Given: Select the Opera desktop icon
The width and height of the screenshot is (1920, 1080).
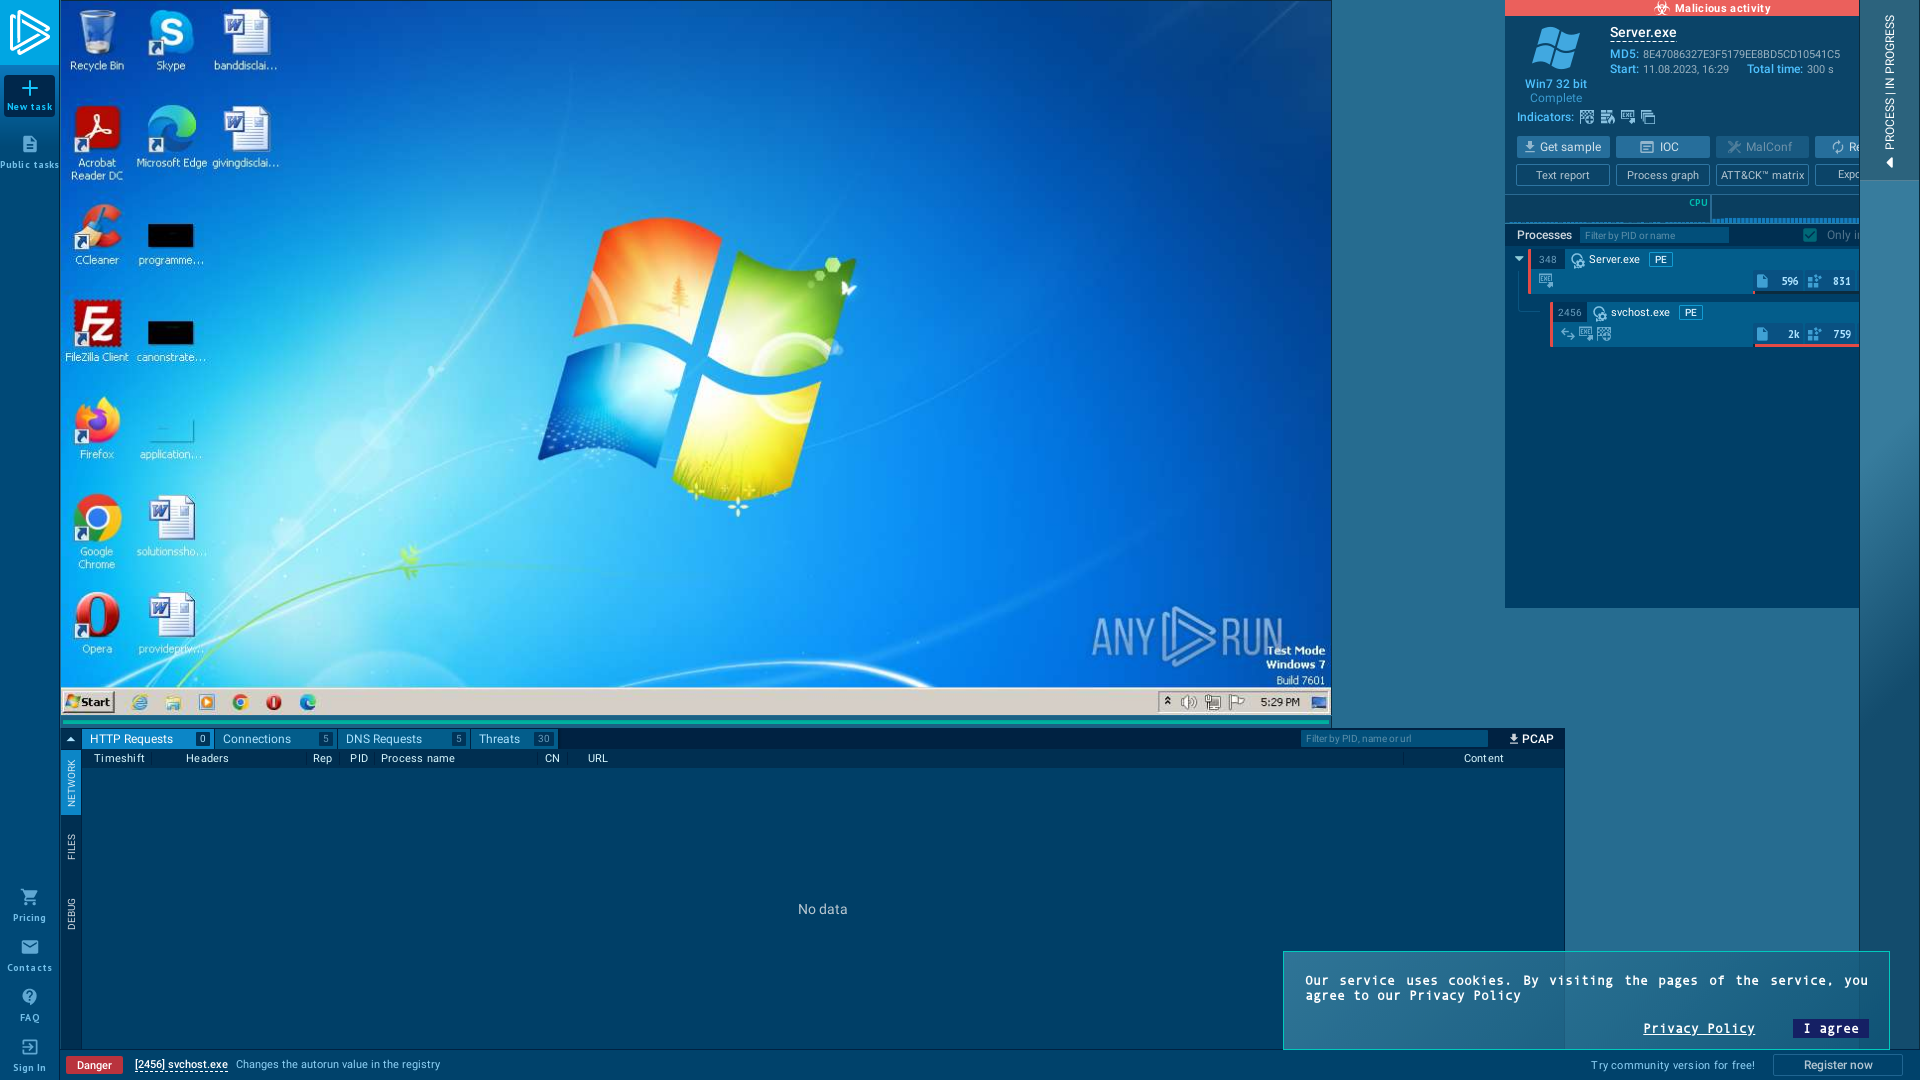Looking at the screenshot, I should [97, 623].
